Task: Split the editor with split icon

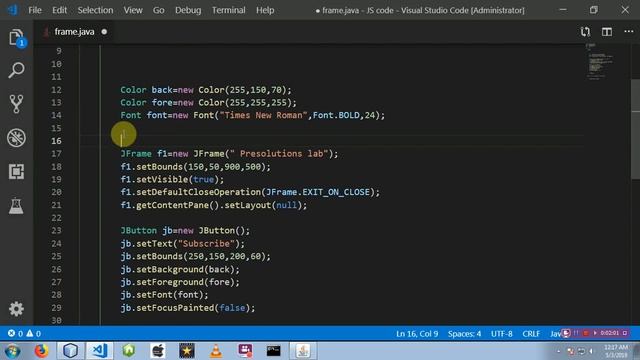Action: pyautogui.click(x=607, y=32)
